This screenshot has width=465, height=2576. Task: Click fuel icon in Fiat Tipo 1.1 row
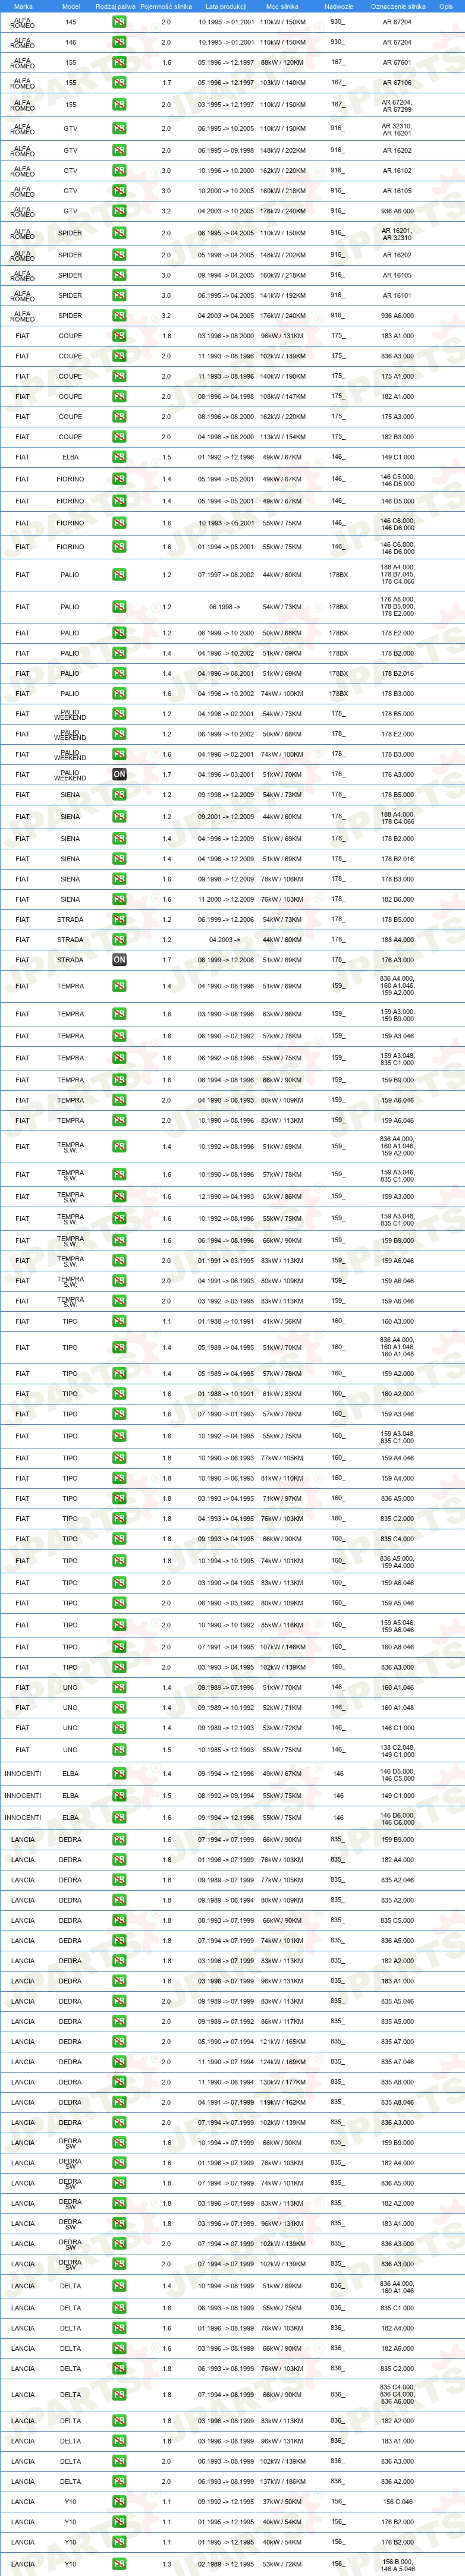point(119,1321)
